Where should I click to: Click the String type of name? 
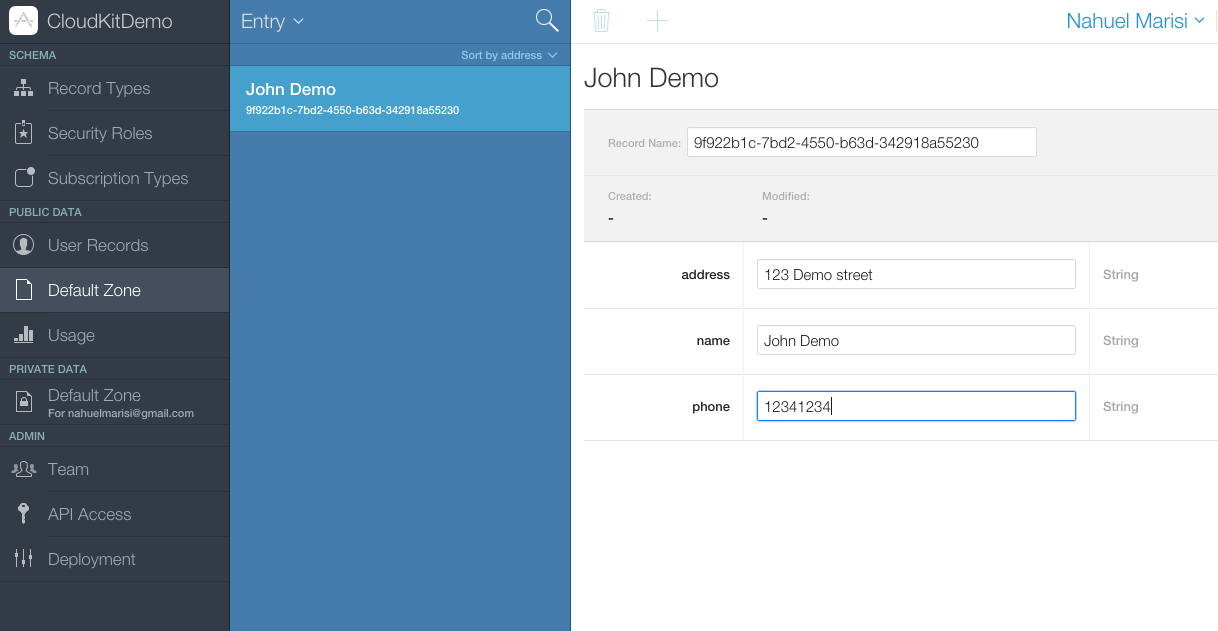1121,340
